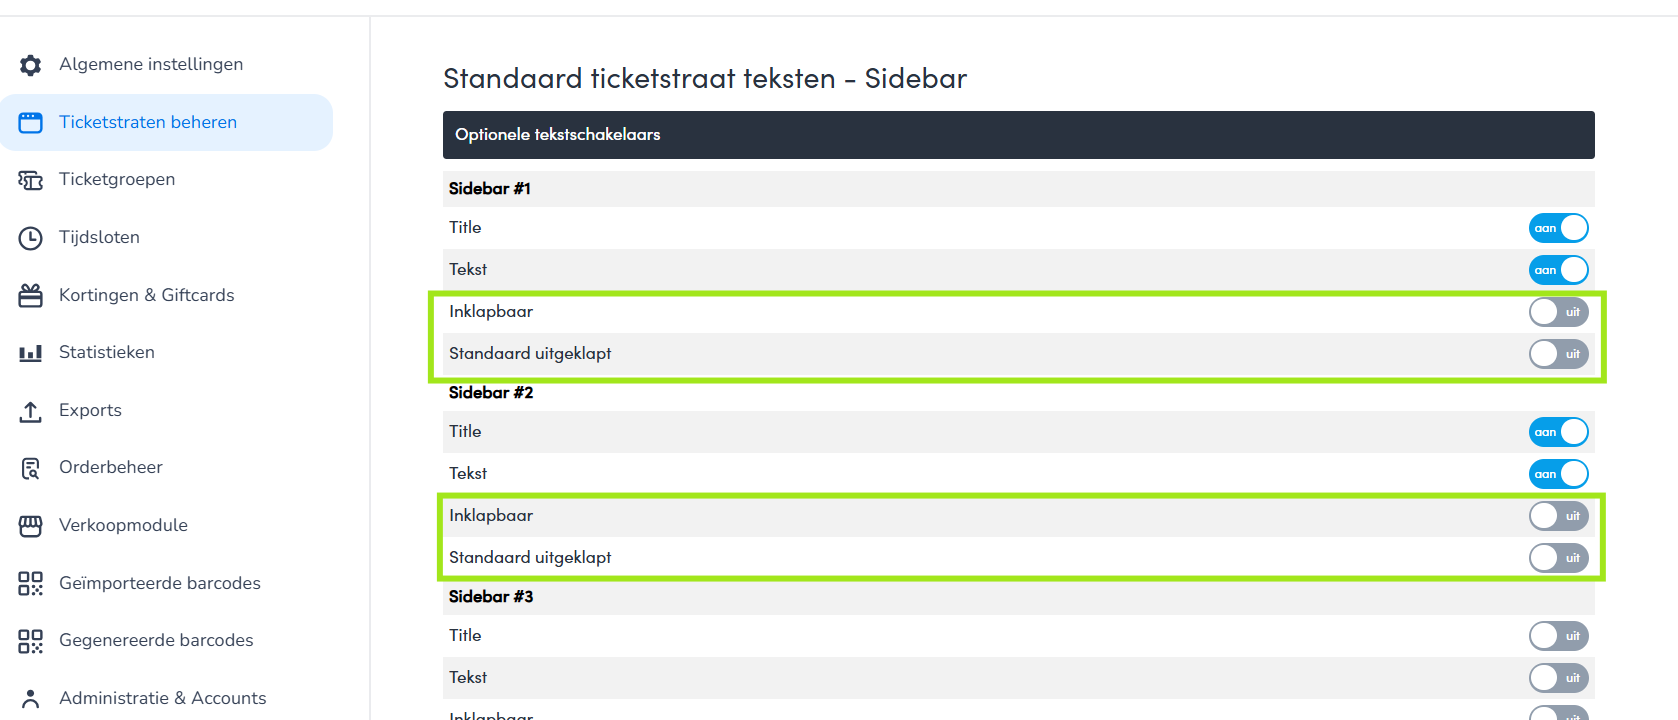Screen dimensions: 1678x720
Task: Click the Verkoopmodule storefront icon
Action: (x=31, y=526)
